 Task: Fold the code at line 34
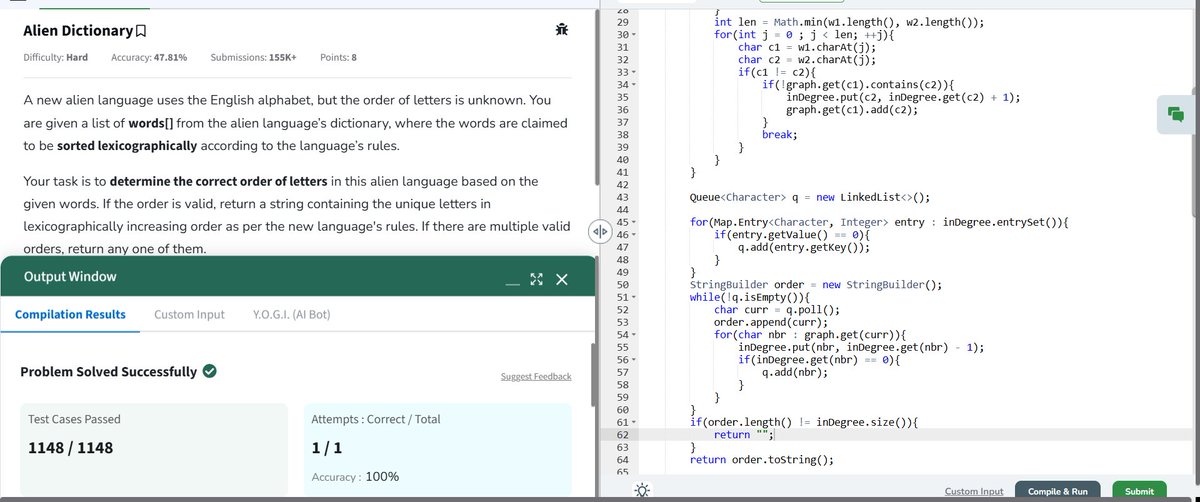[633, 85]
